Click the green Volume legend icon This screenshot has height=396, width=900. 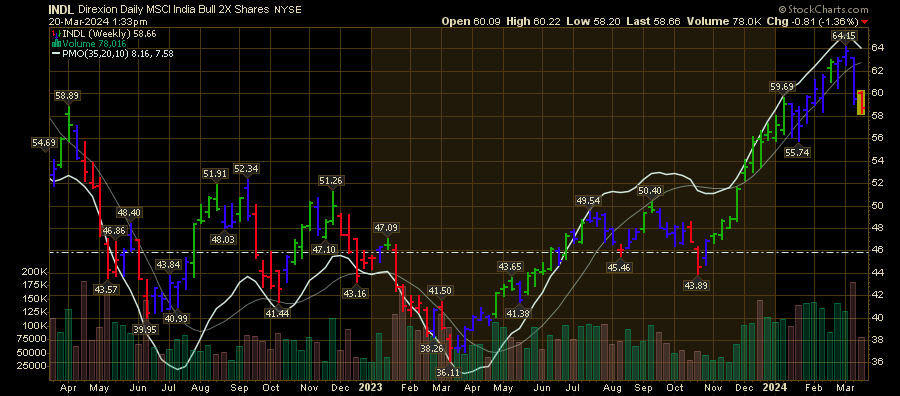pos(55,44)
